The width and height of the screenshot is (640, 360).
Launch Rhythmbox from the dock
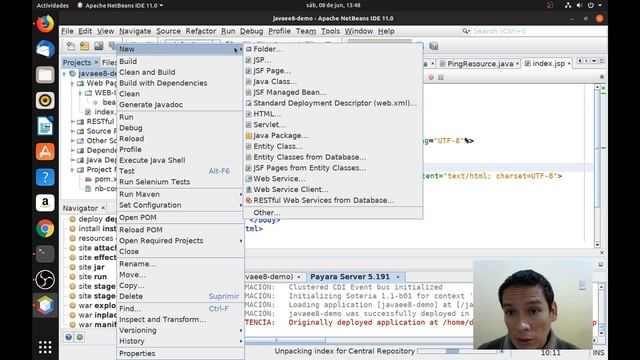pyautogui.click(x=45, y=100)
